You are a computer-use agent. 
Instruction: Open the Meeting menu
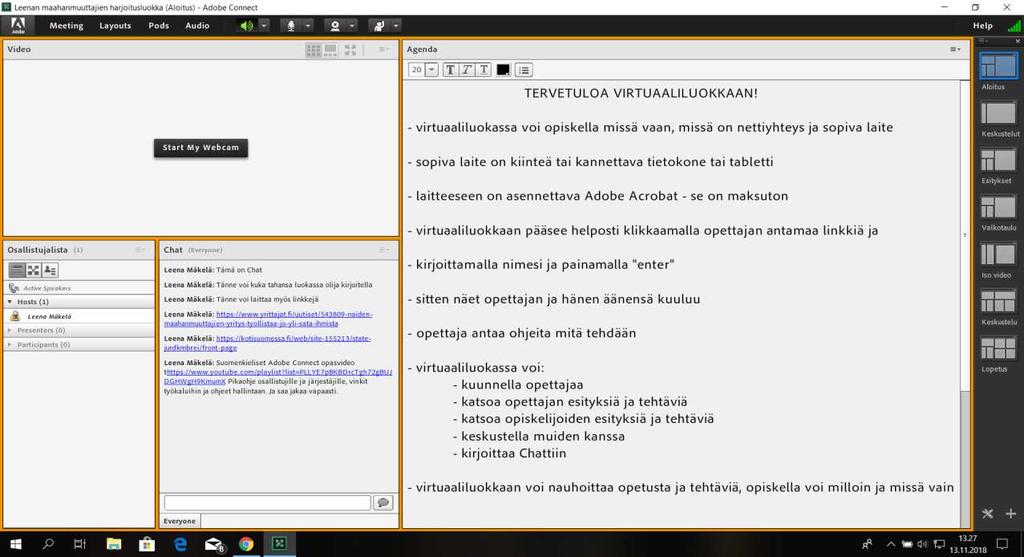click(x=66, y=25)
